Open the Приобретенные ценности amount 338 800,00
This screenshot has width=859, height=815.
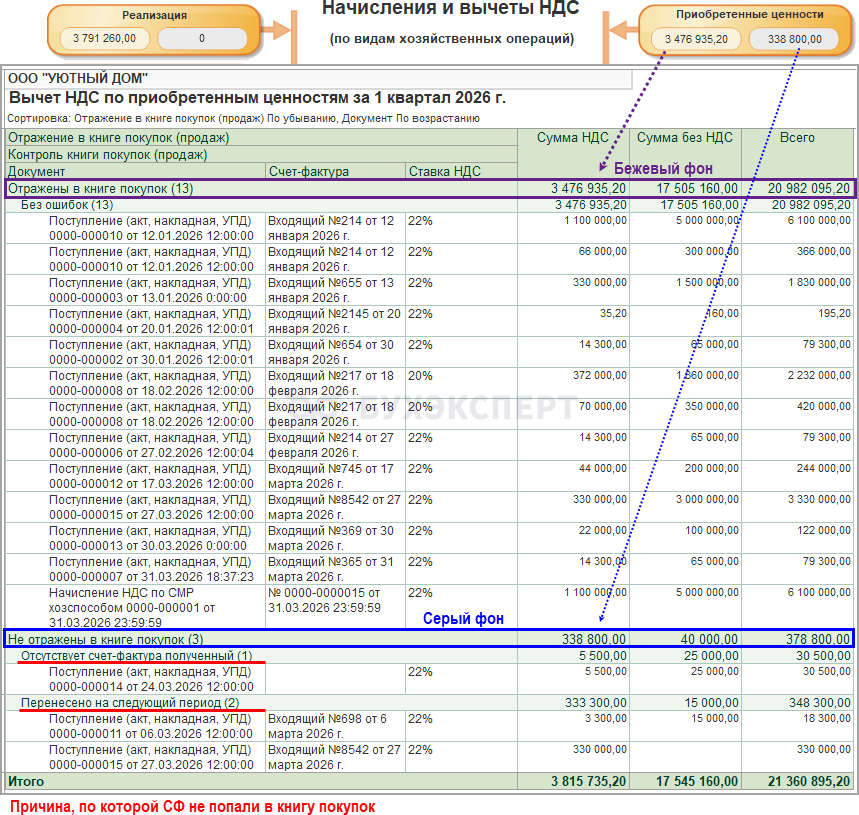(794, 39)
